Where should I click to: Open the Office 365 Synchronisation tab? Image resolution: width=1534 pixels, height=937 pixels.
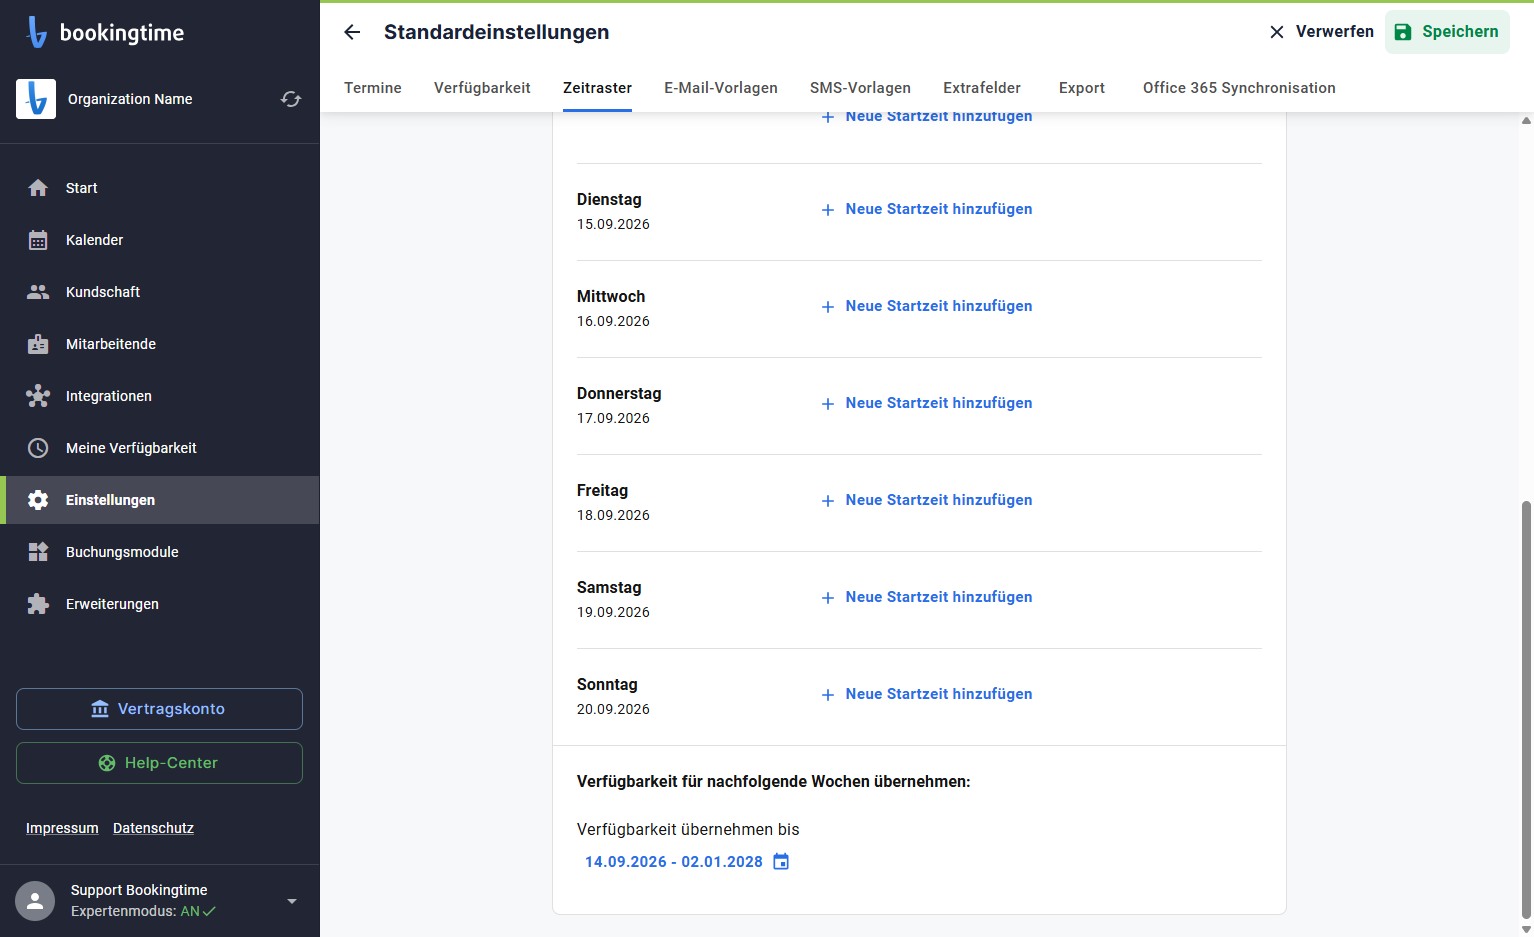pyautogui.click(x=1239, y=88)
